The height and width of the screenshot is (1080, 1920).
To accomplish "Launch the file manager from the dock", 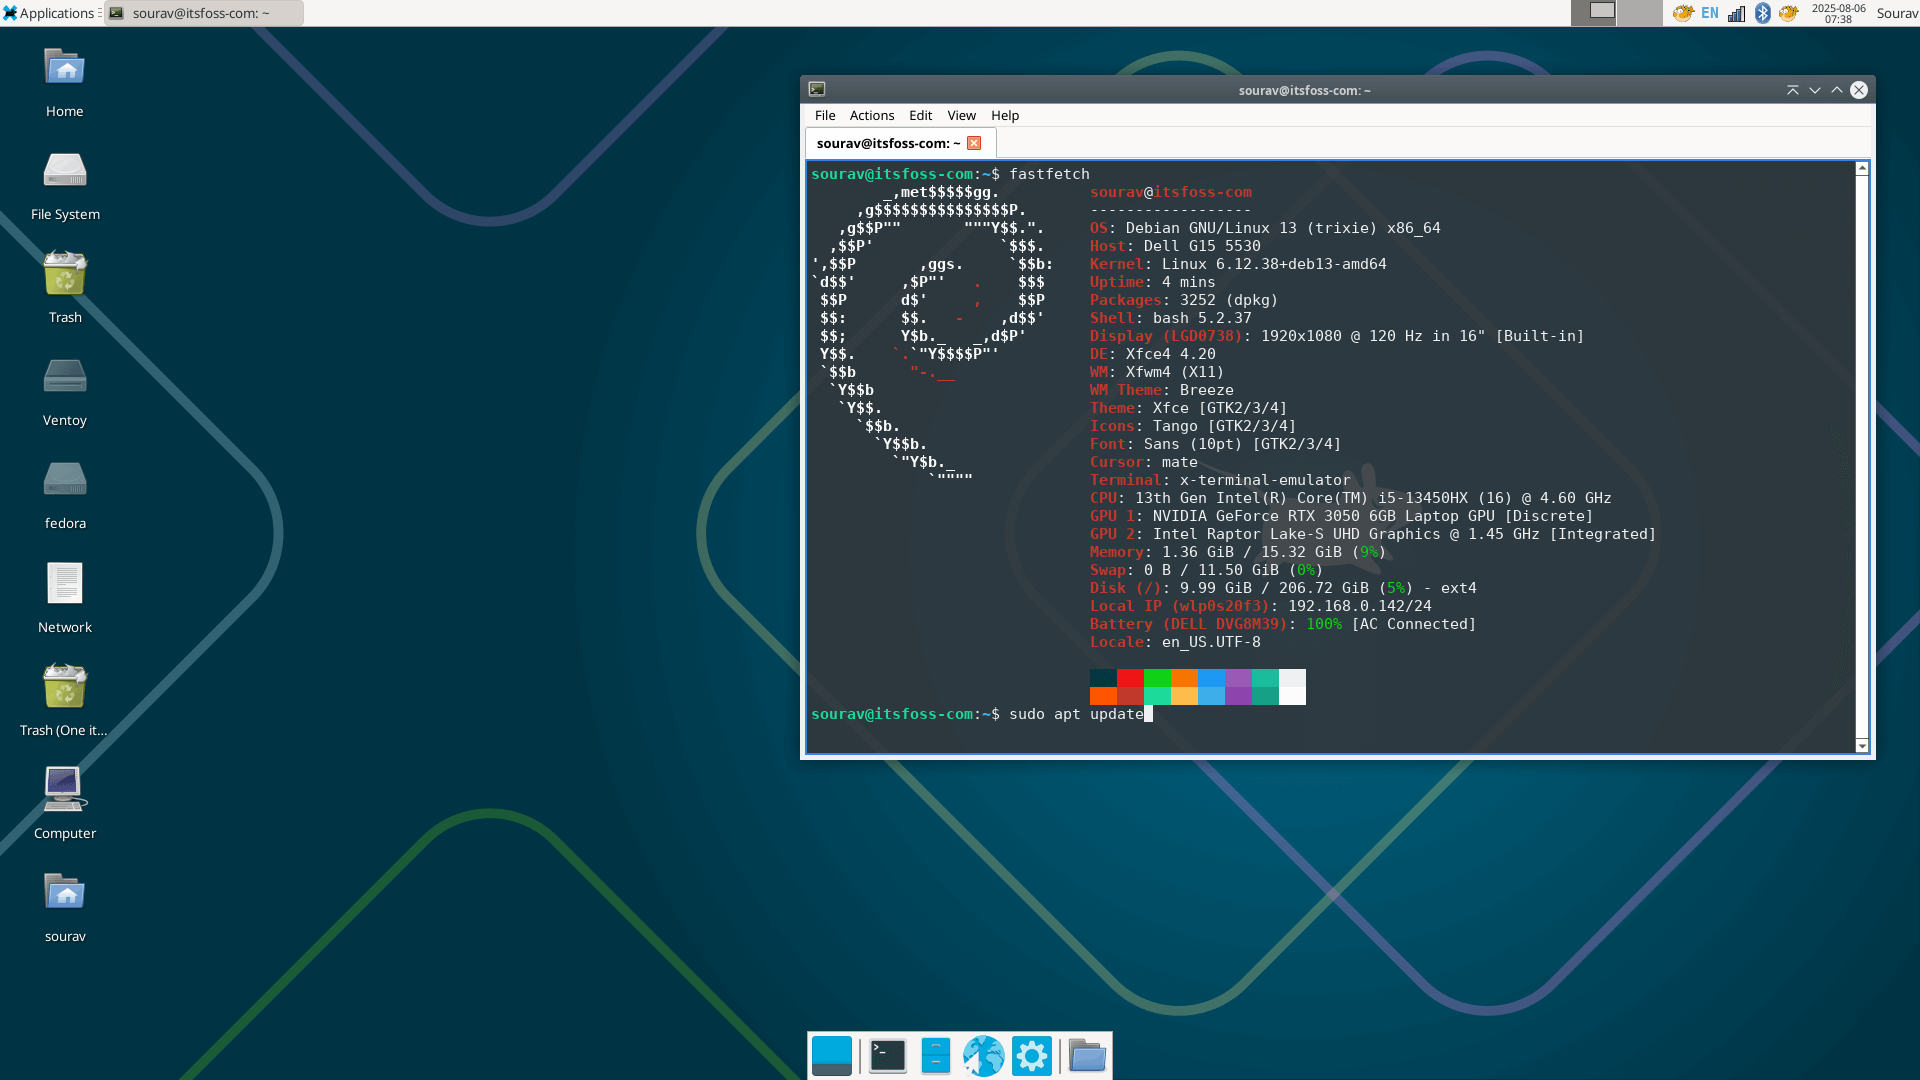I will coord(935,1056).
